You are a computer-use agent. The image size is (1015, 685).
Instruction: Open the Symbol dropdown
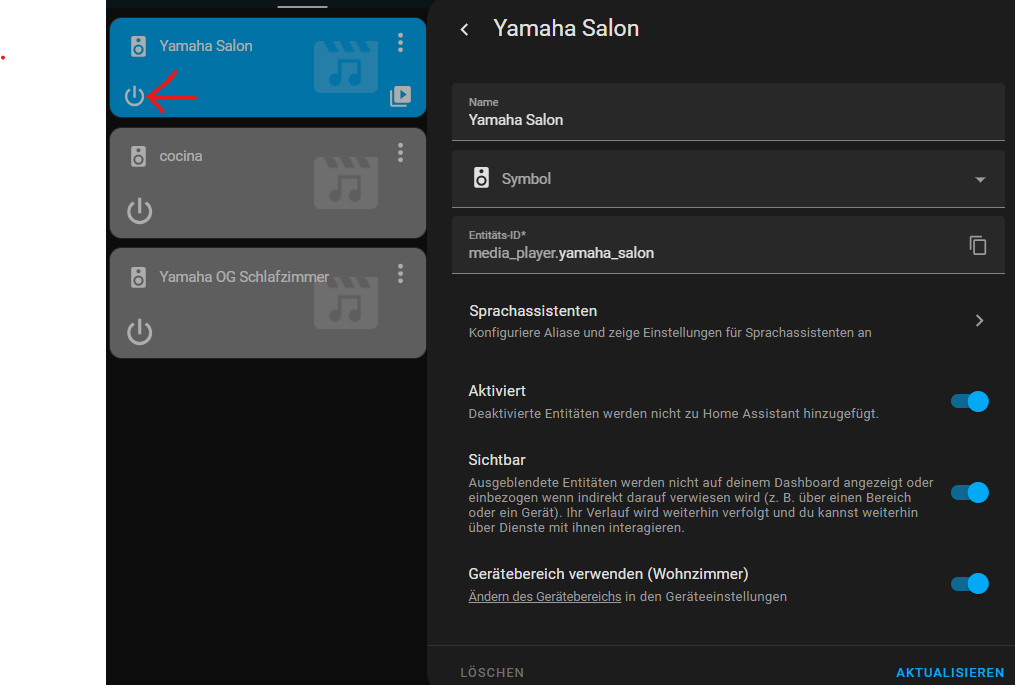pyautogui.click(x=979, y=180)
